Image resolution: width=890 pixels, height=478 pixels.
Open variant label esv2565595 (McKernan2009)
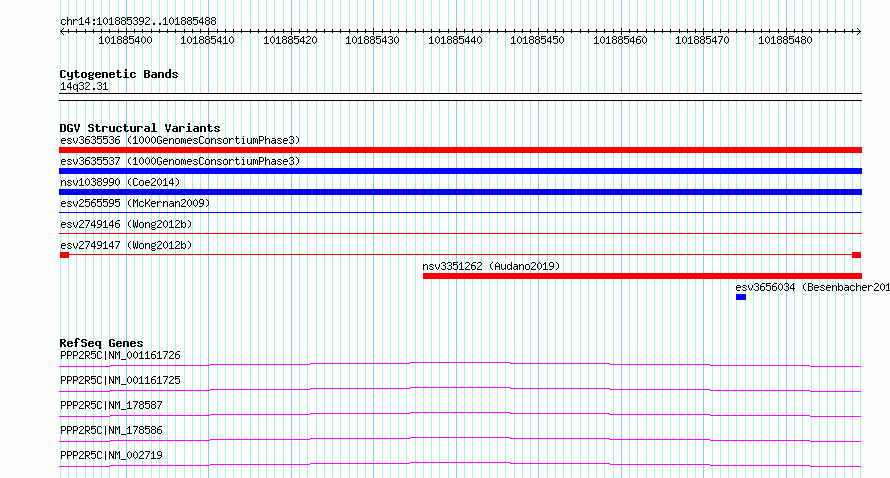135,203
